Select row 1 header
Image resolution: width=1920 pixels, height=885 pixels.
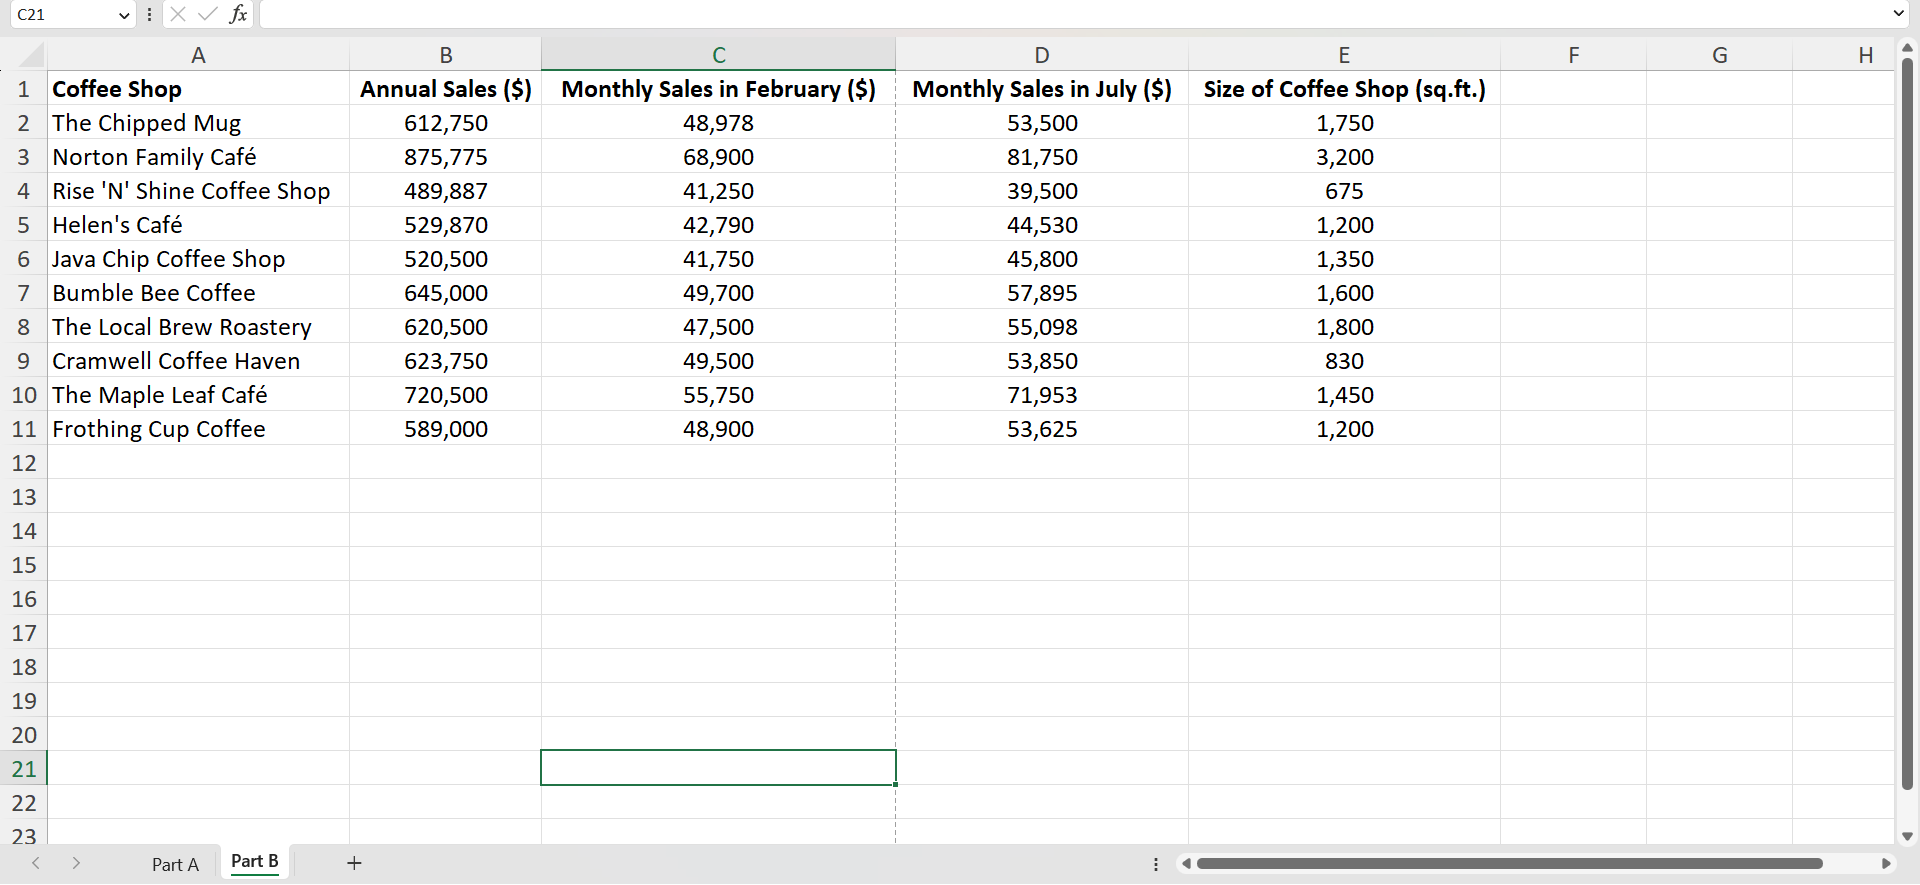pos(24,89)
